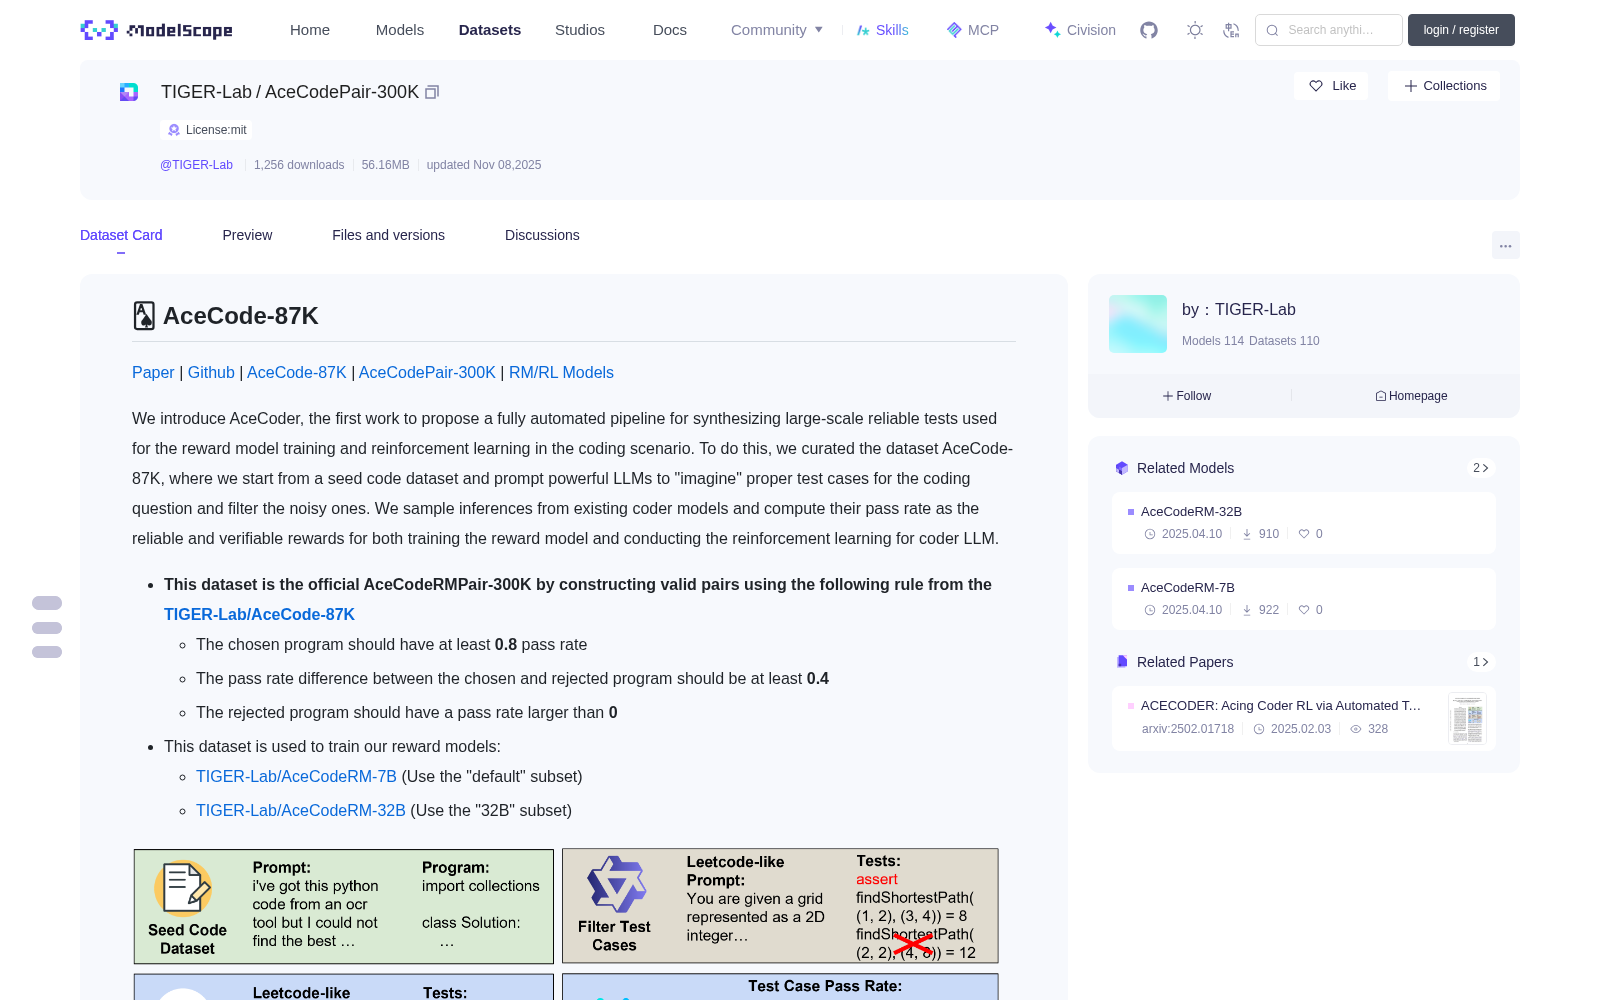1600x1000 pixels.
Task: Click the heart icon on AceCodeRM-7B
Action: [x=1304, y=610]
